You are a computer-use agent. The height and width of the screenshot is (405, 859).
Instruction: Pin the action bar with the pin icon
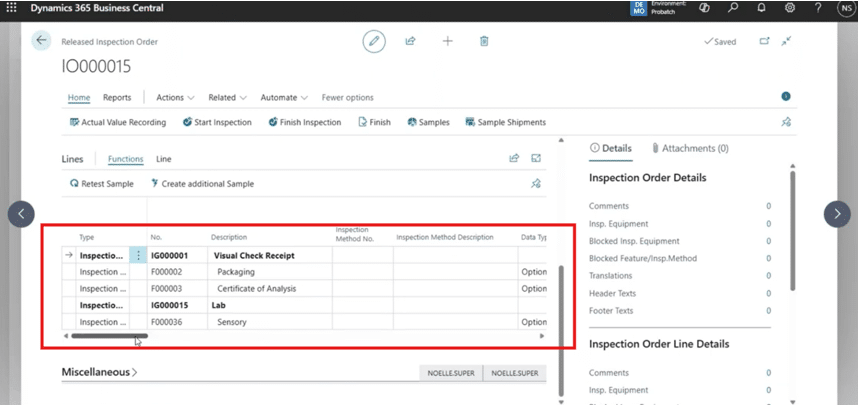coord(786,122)
